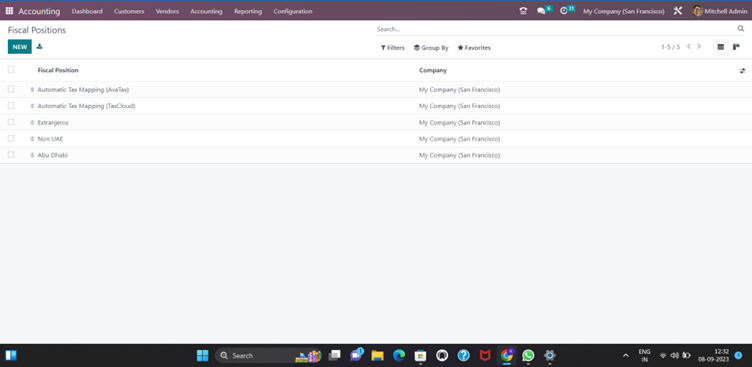
Task: Expand the Filters dropdown
Action: click(x=392, y=48)
